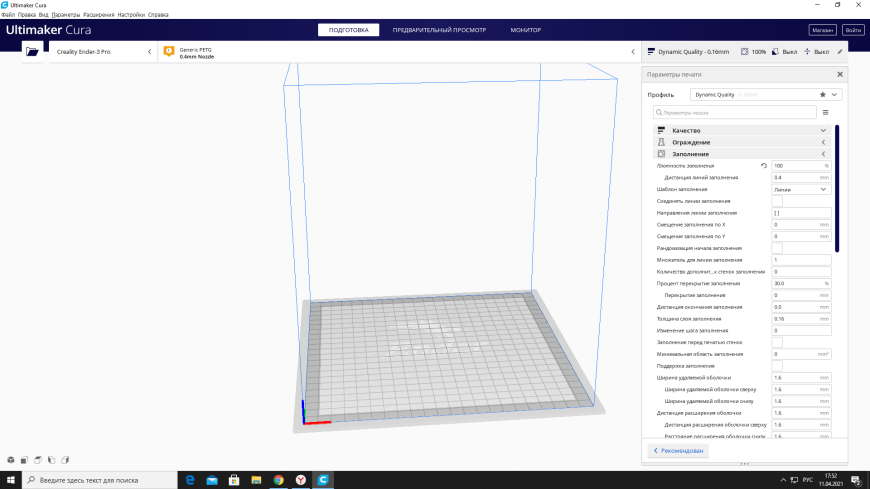Open the Шаблон заполнения dropdown
Image resolution: width=870 pixels, height=489 pixels.
801,189
